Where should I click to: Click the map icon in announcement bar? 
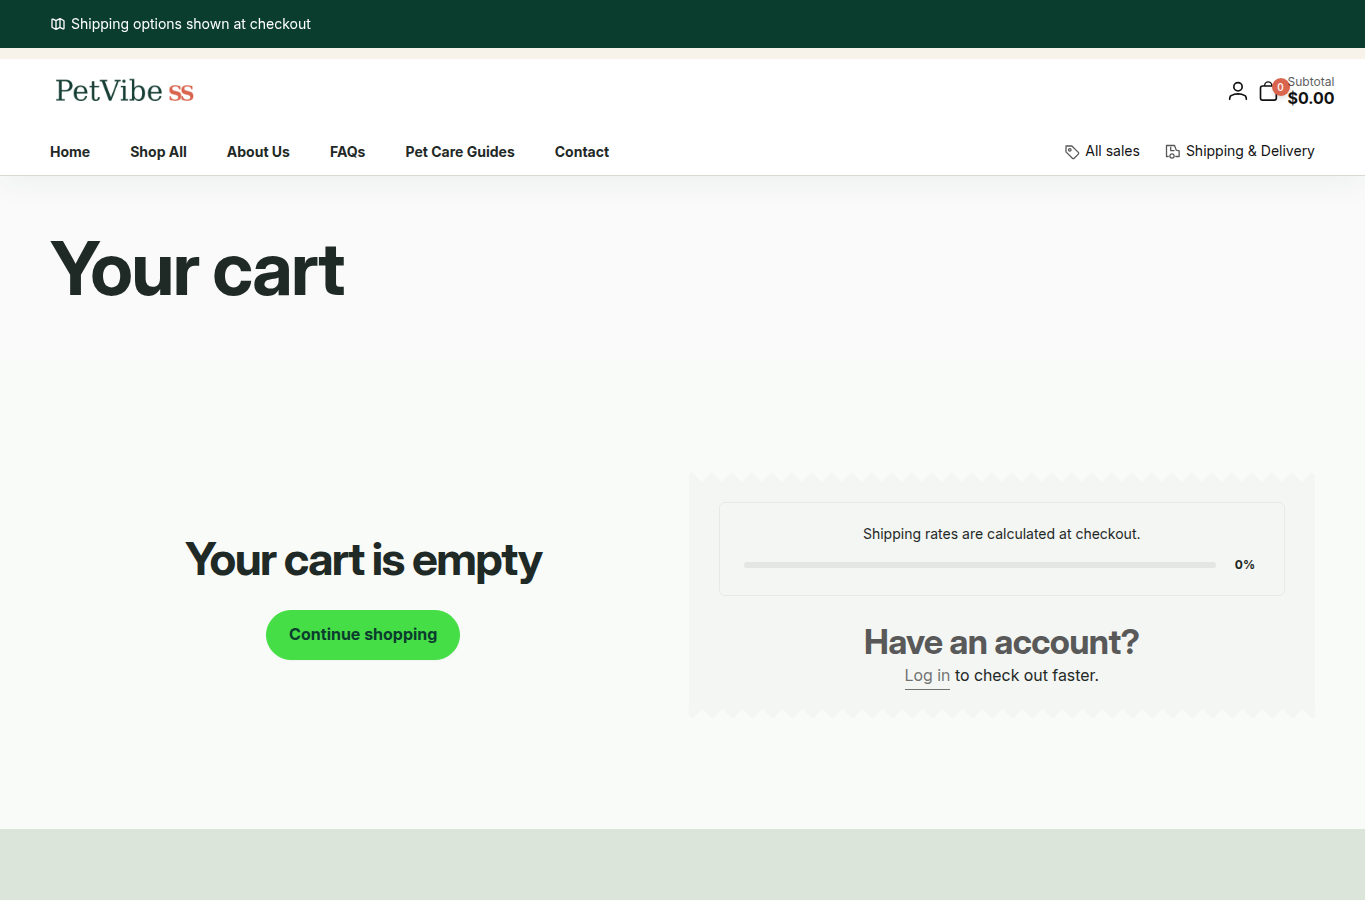point(58,24)
